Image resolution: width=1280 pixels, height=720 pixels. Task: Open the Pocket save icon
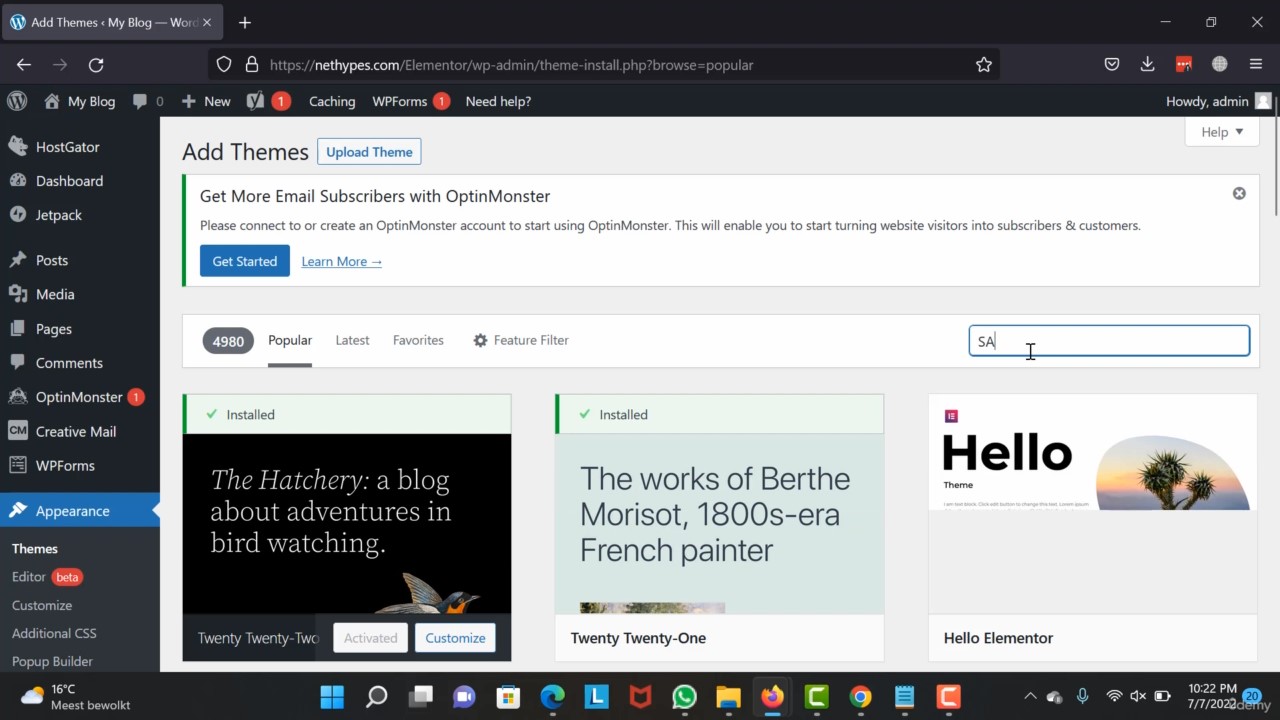click(x=1111, y=64)
